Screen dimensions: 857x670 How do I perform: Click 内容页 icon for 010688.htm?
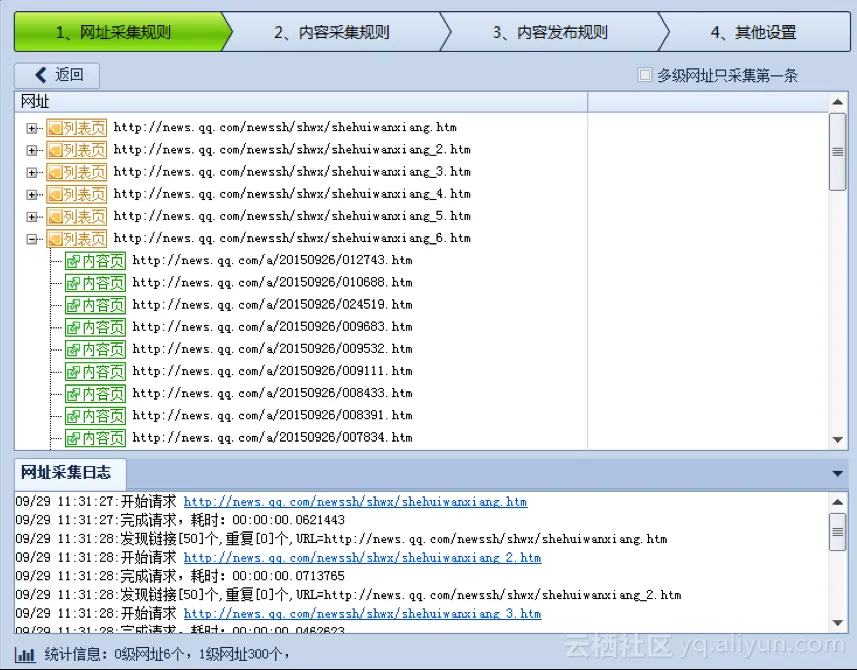point(96,283)
